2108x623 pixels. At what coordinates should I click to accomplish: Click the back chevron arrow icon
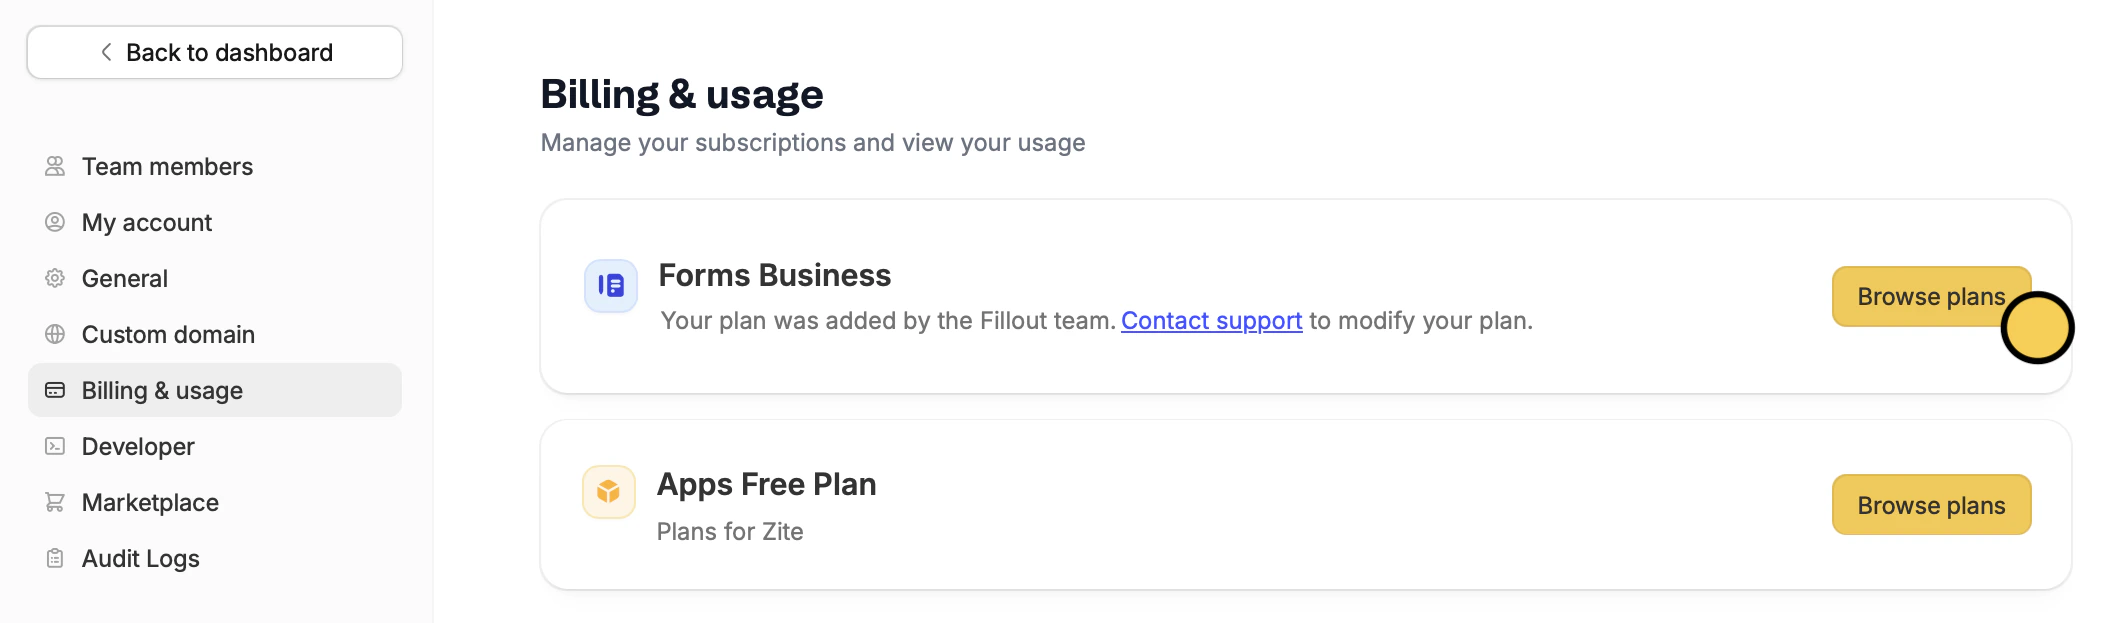click(106, 52)
